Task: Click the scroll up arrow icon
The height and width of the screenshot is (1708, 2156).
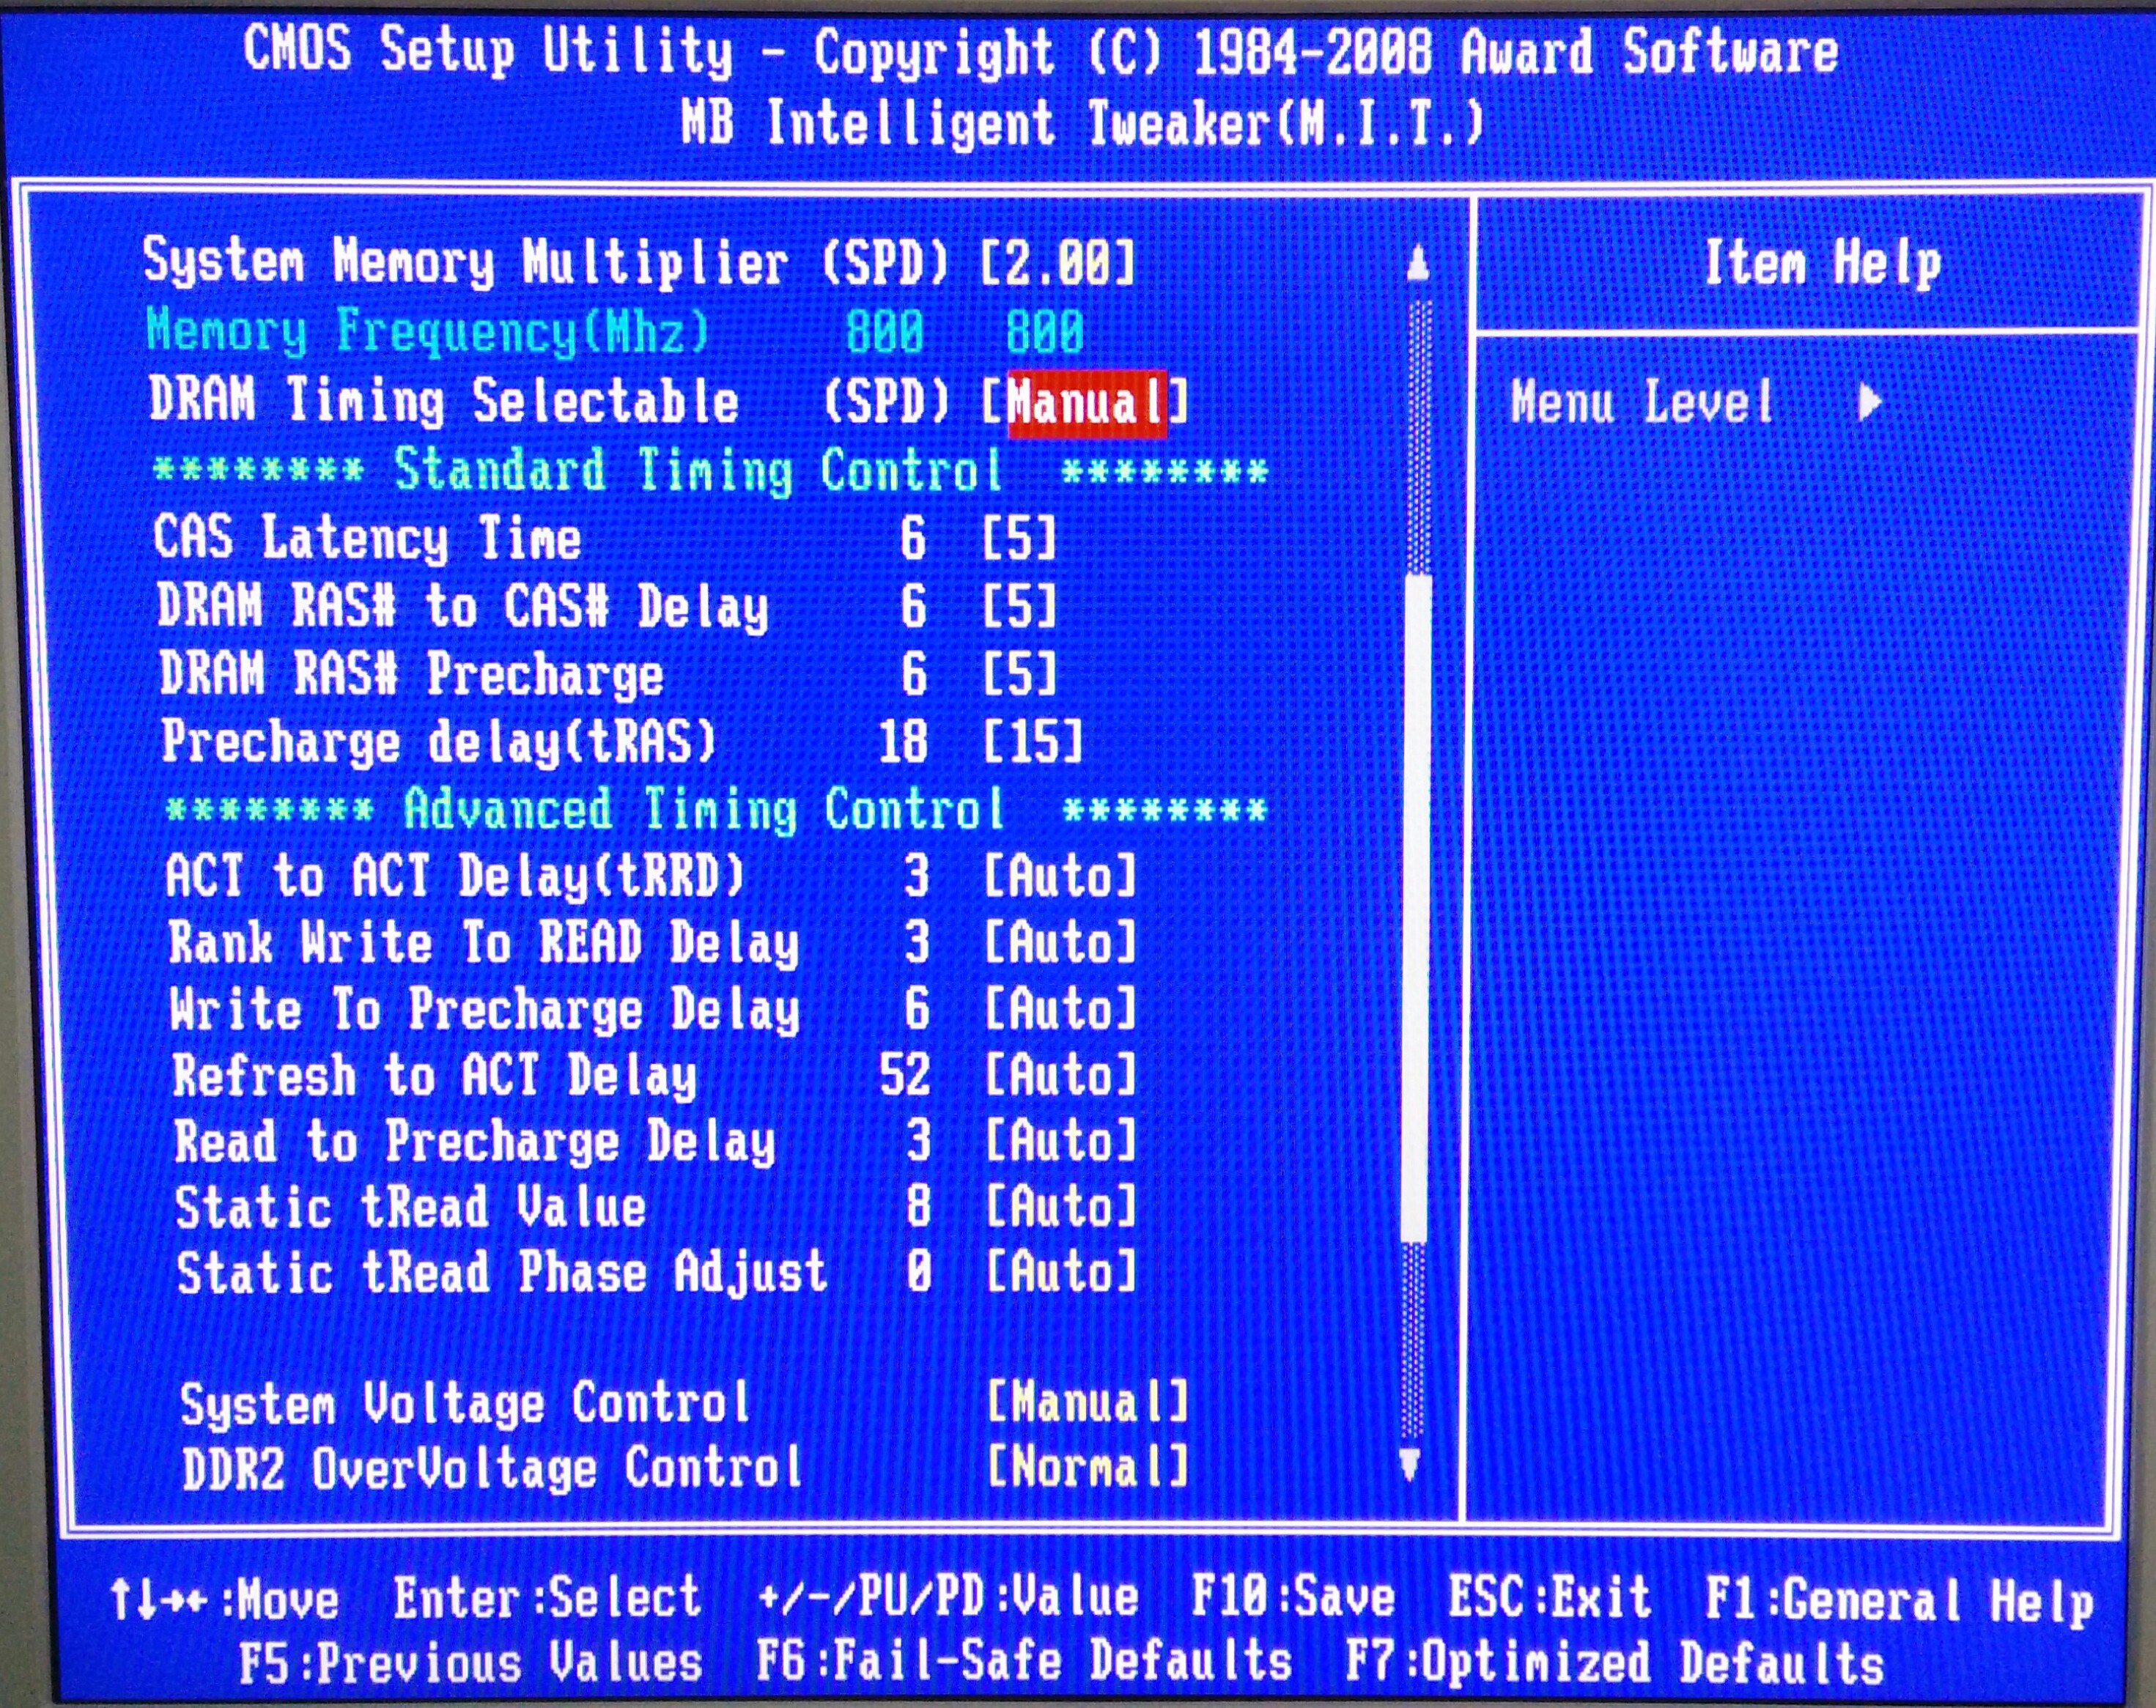Action: 1417,265
